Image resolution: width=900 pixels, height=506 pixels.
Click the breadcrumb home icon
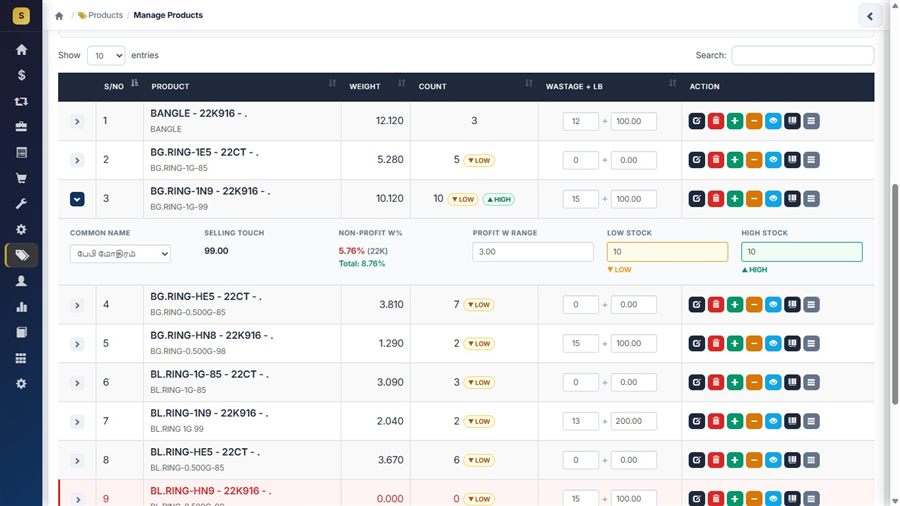(x=59, y=15)
